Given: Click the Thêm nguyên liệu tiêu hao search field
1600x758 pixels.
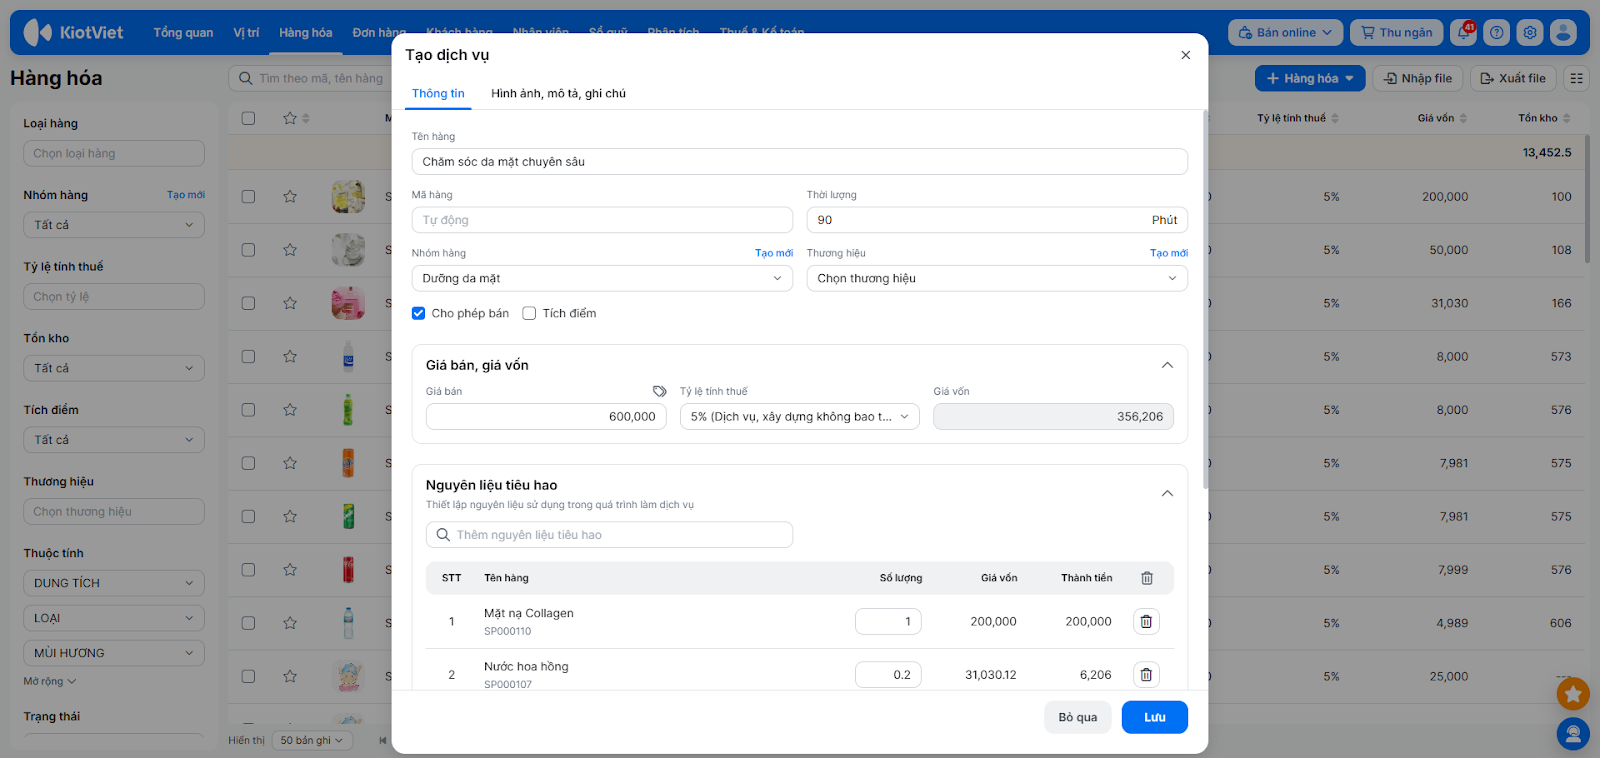Looking at the screenshot, I should pos(610,535).
